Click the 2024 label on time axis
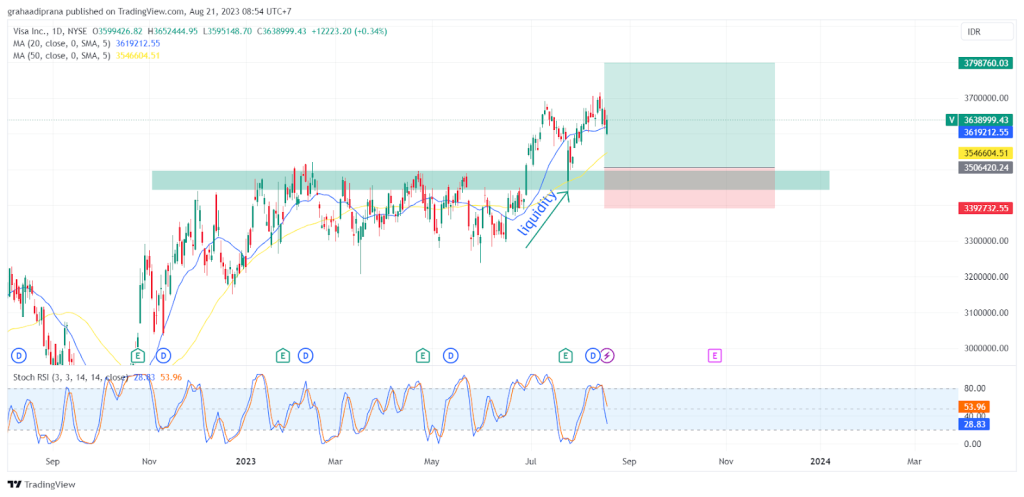 [x=820, y=461]
